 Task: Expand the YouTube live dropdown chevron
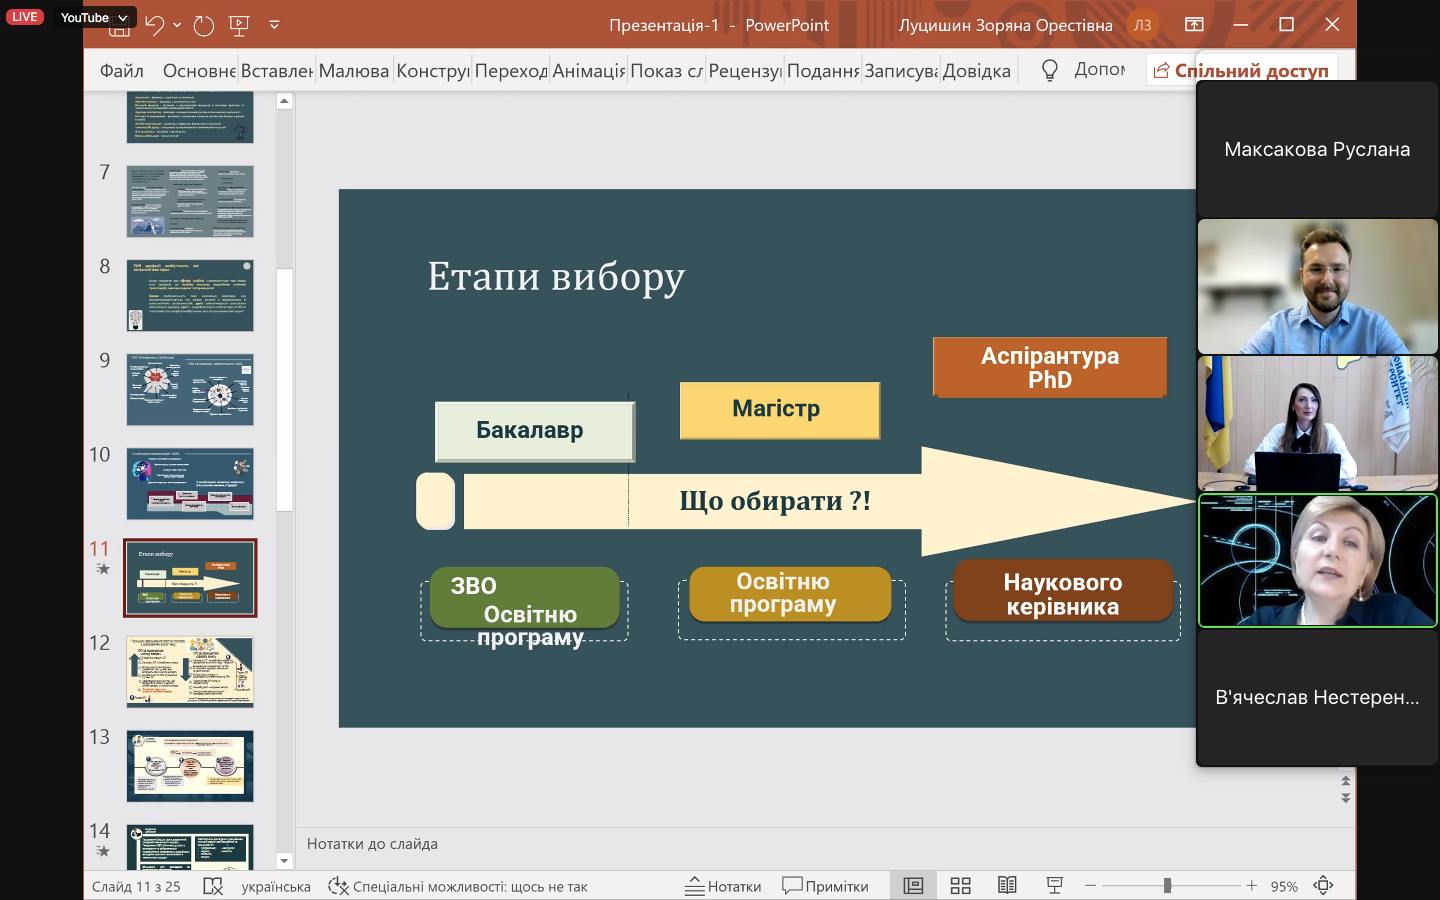point(123,18)
